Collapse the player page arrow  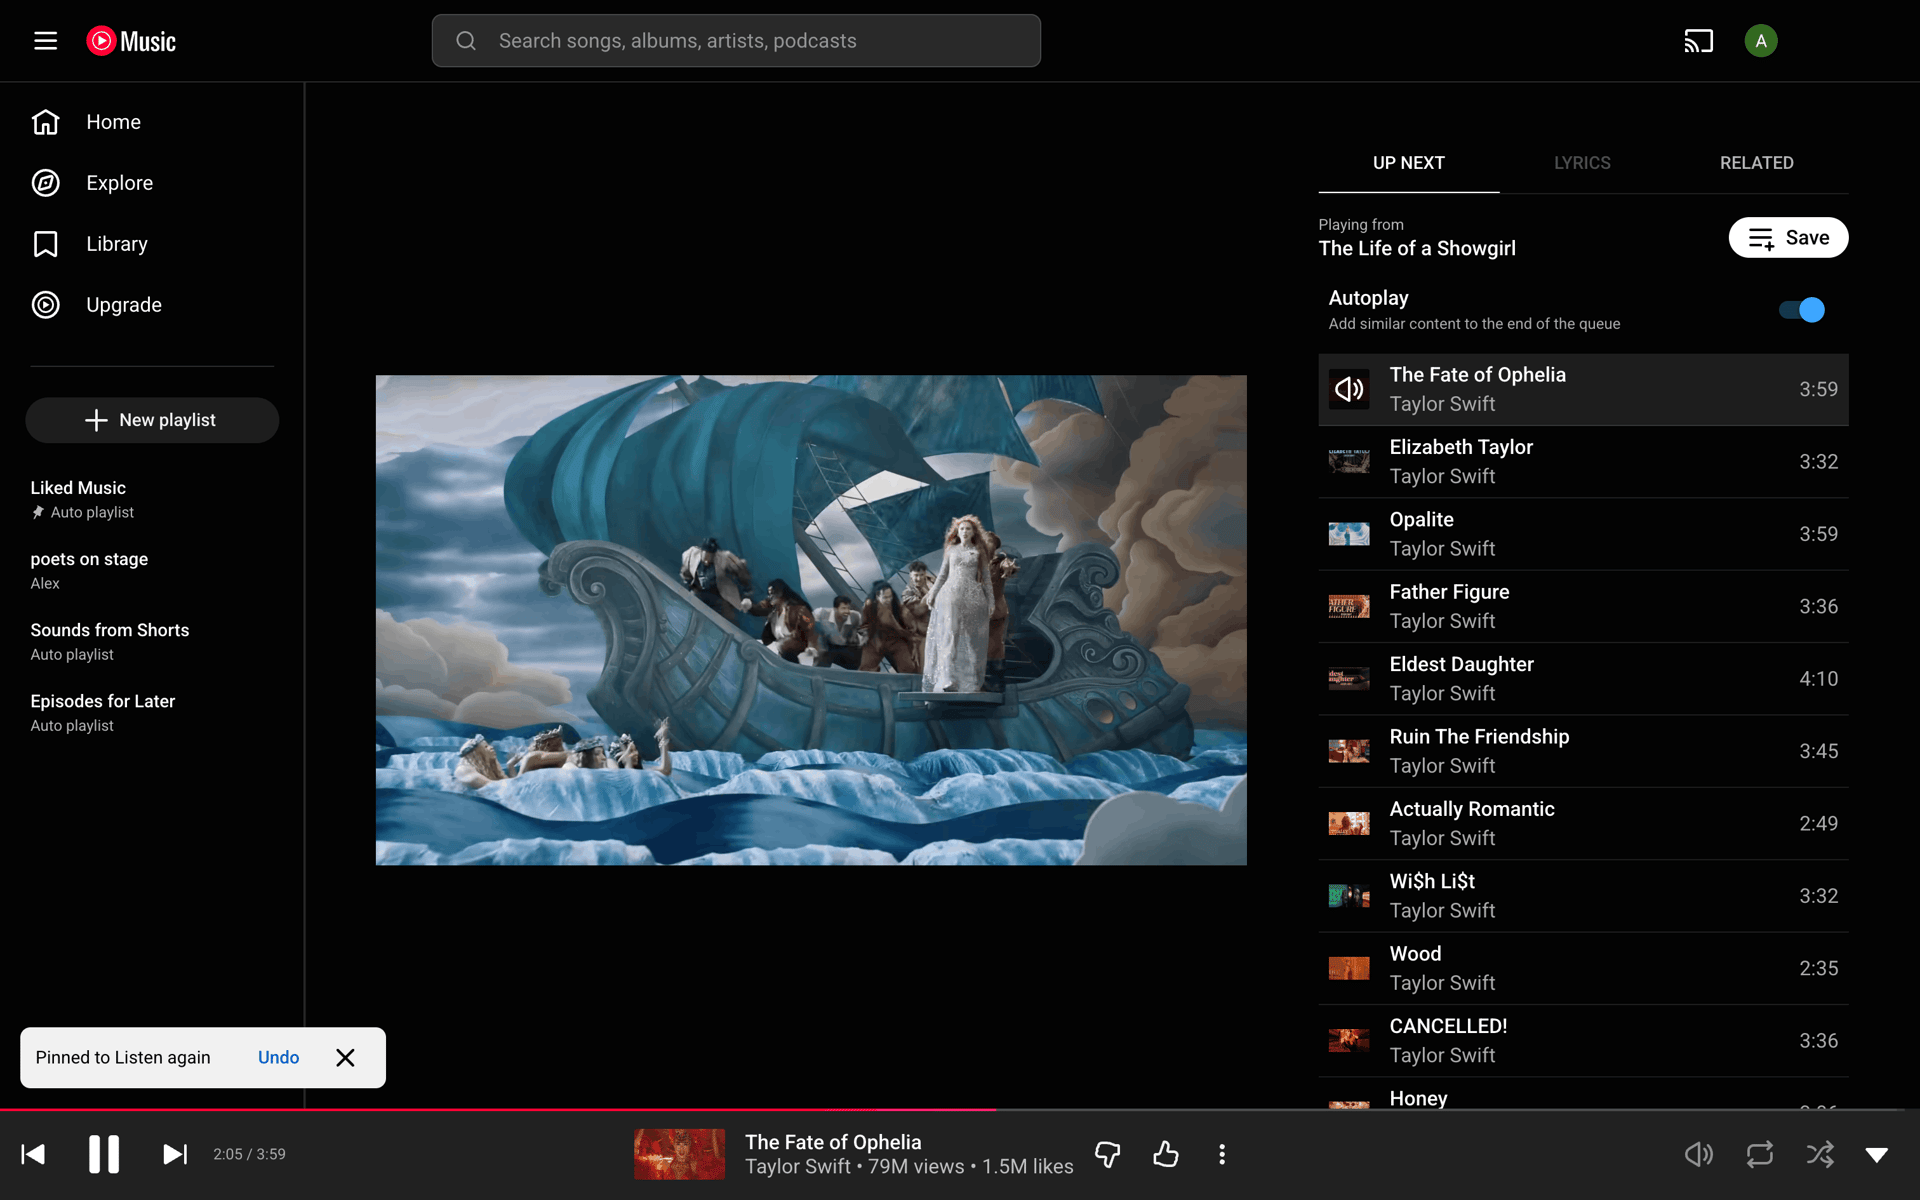coord(1877,1155)
